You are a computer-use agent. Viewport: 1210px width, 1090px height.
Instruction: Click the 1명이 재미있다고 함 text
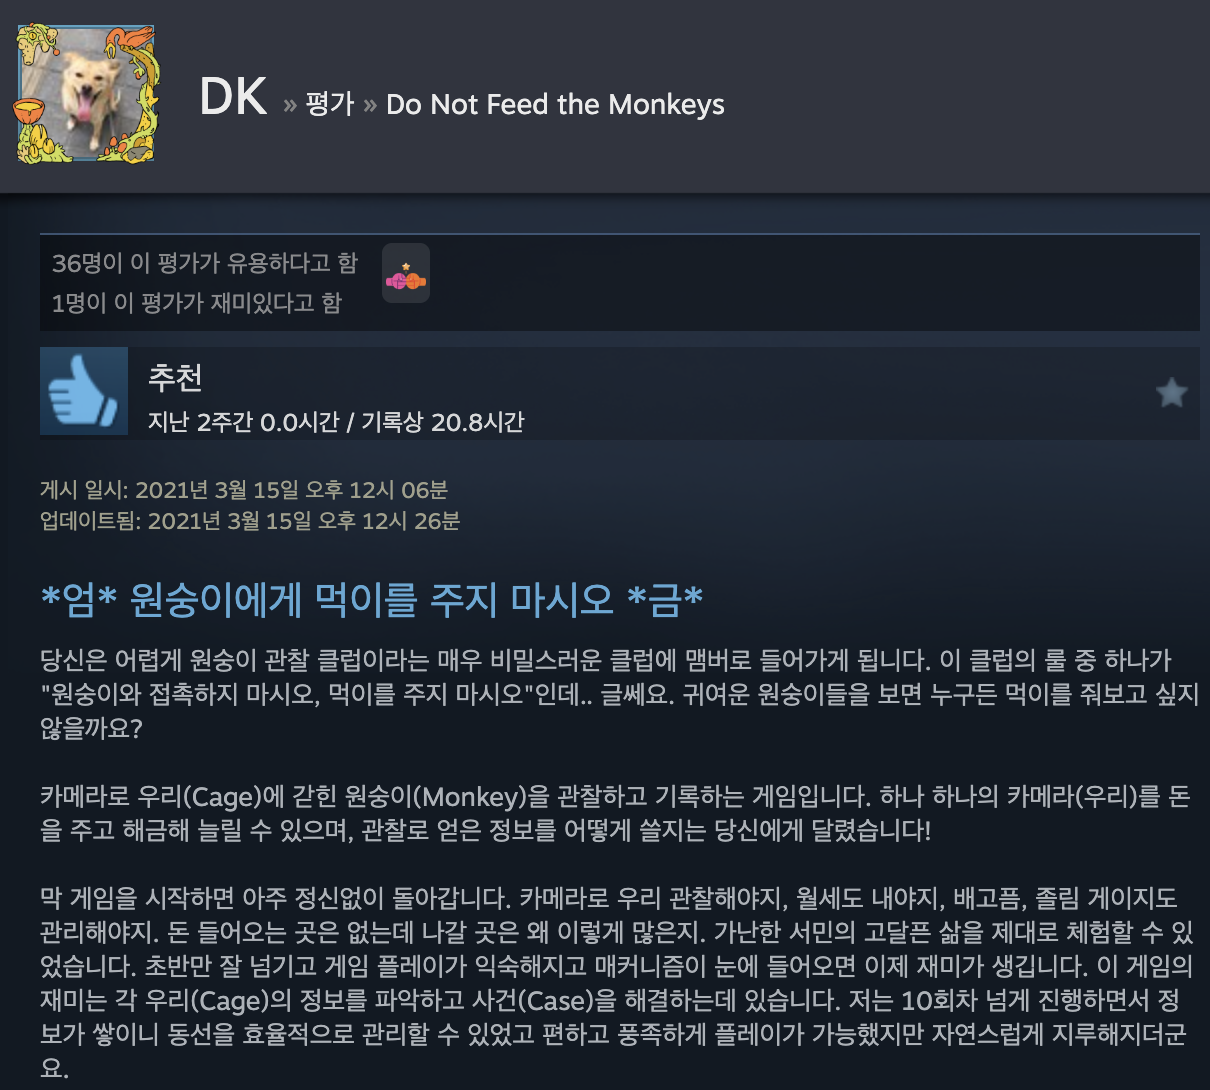[197, 303]
